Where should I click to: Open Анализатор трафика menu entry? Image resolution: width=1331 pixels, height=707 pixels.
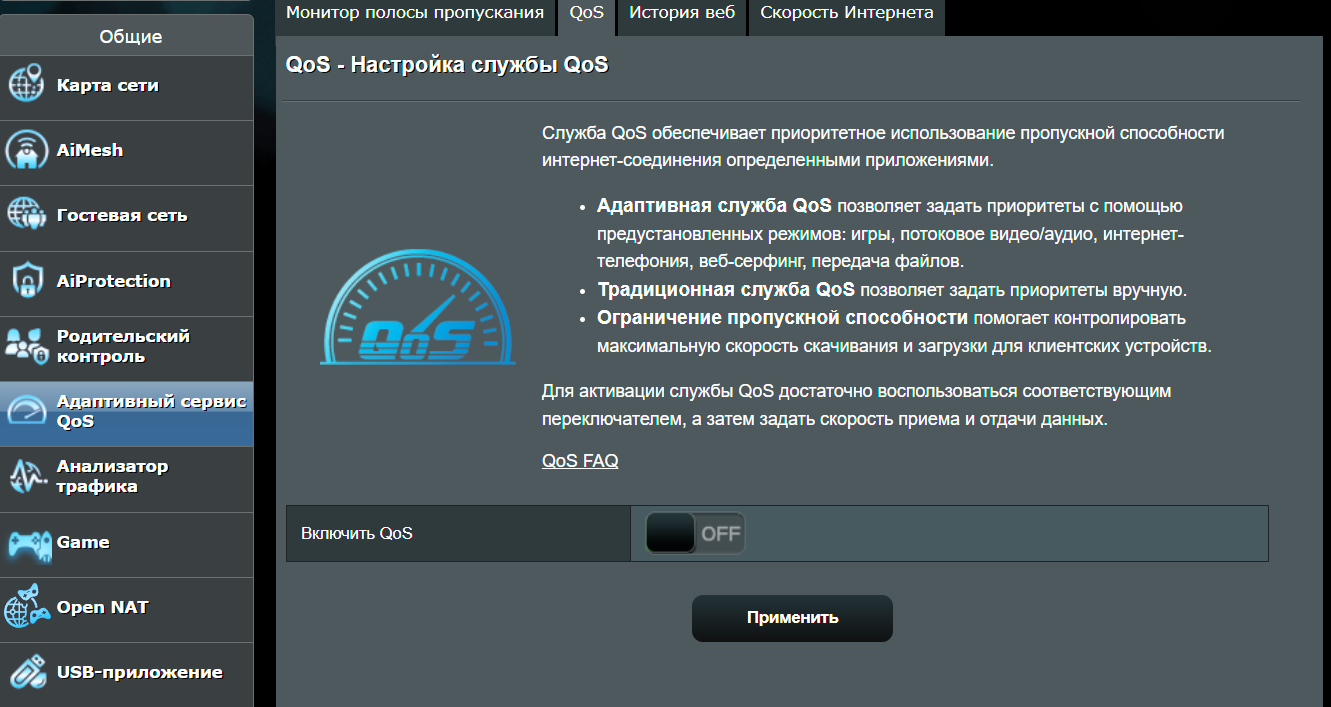click(127, 477)
